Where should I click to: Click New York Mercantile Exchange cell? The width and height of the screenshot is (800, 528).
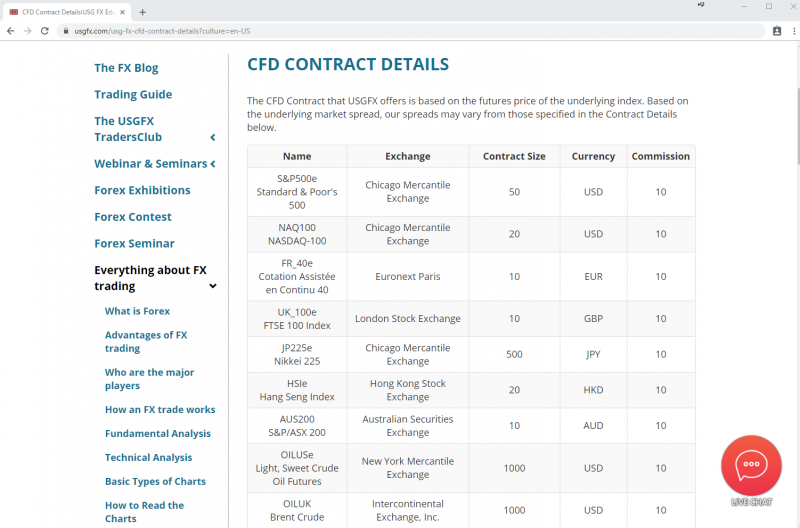click(408, 468)
